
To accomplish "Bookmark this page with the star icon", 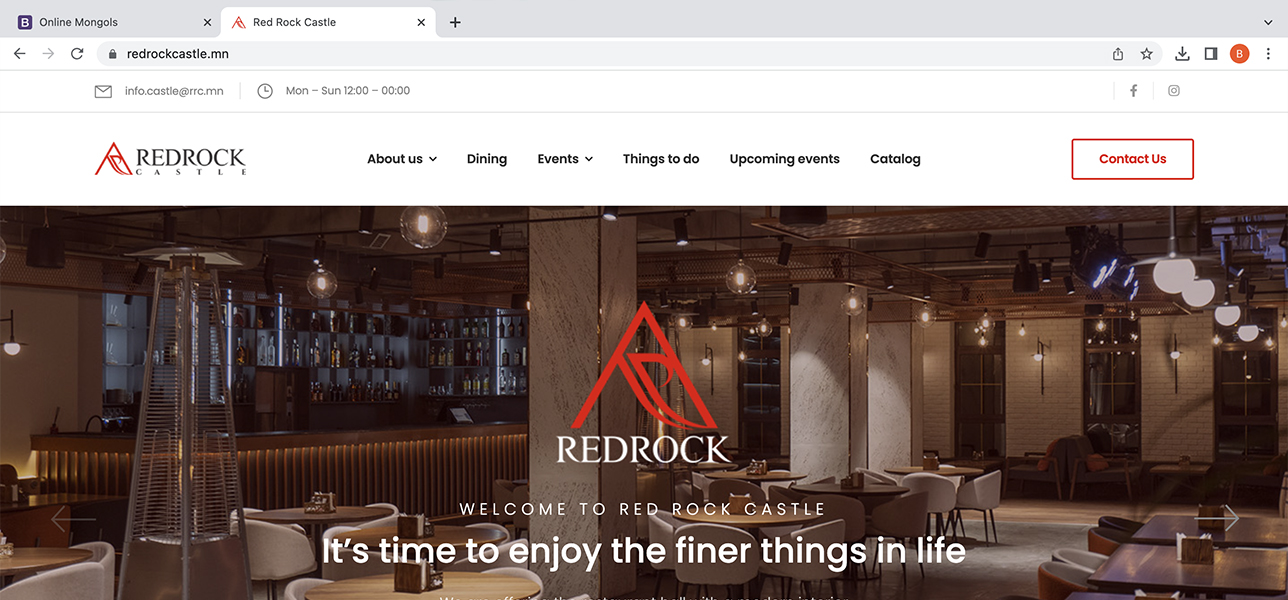I will coord(1146,54).
